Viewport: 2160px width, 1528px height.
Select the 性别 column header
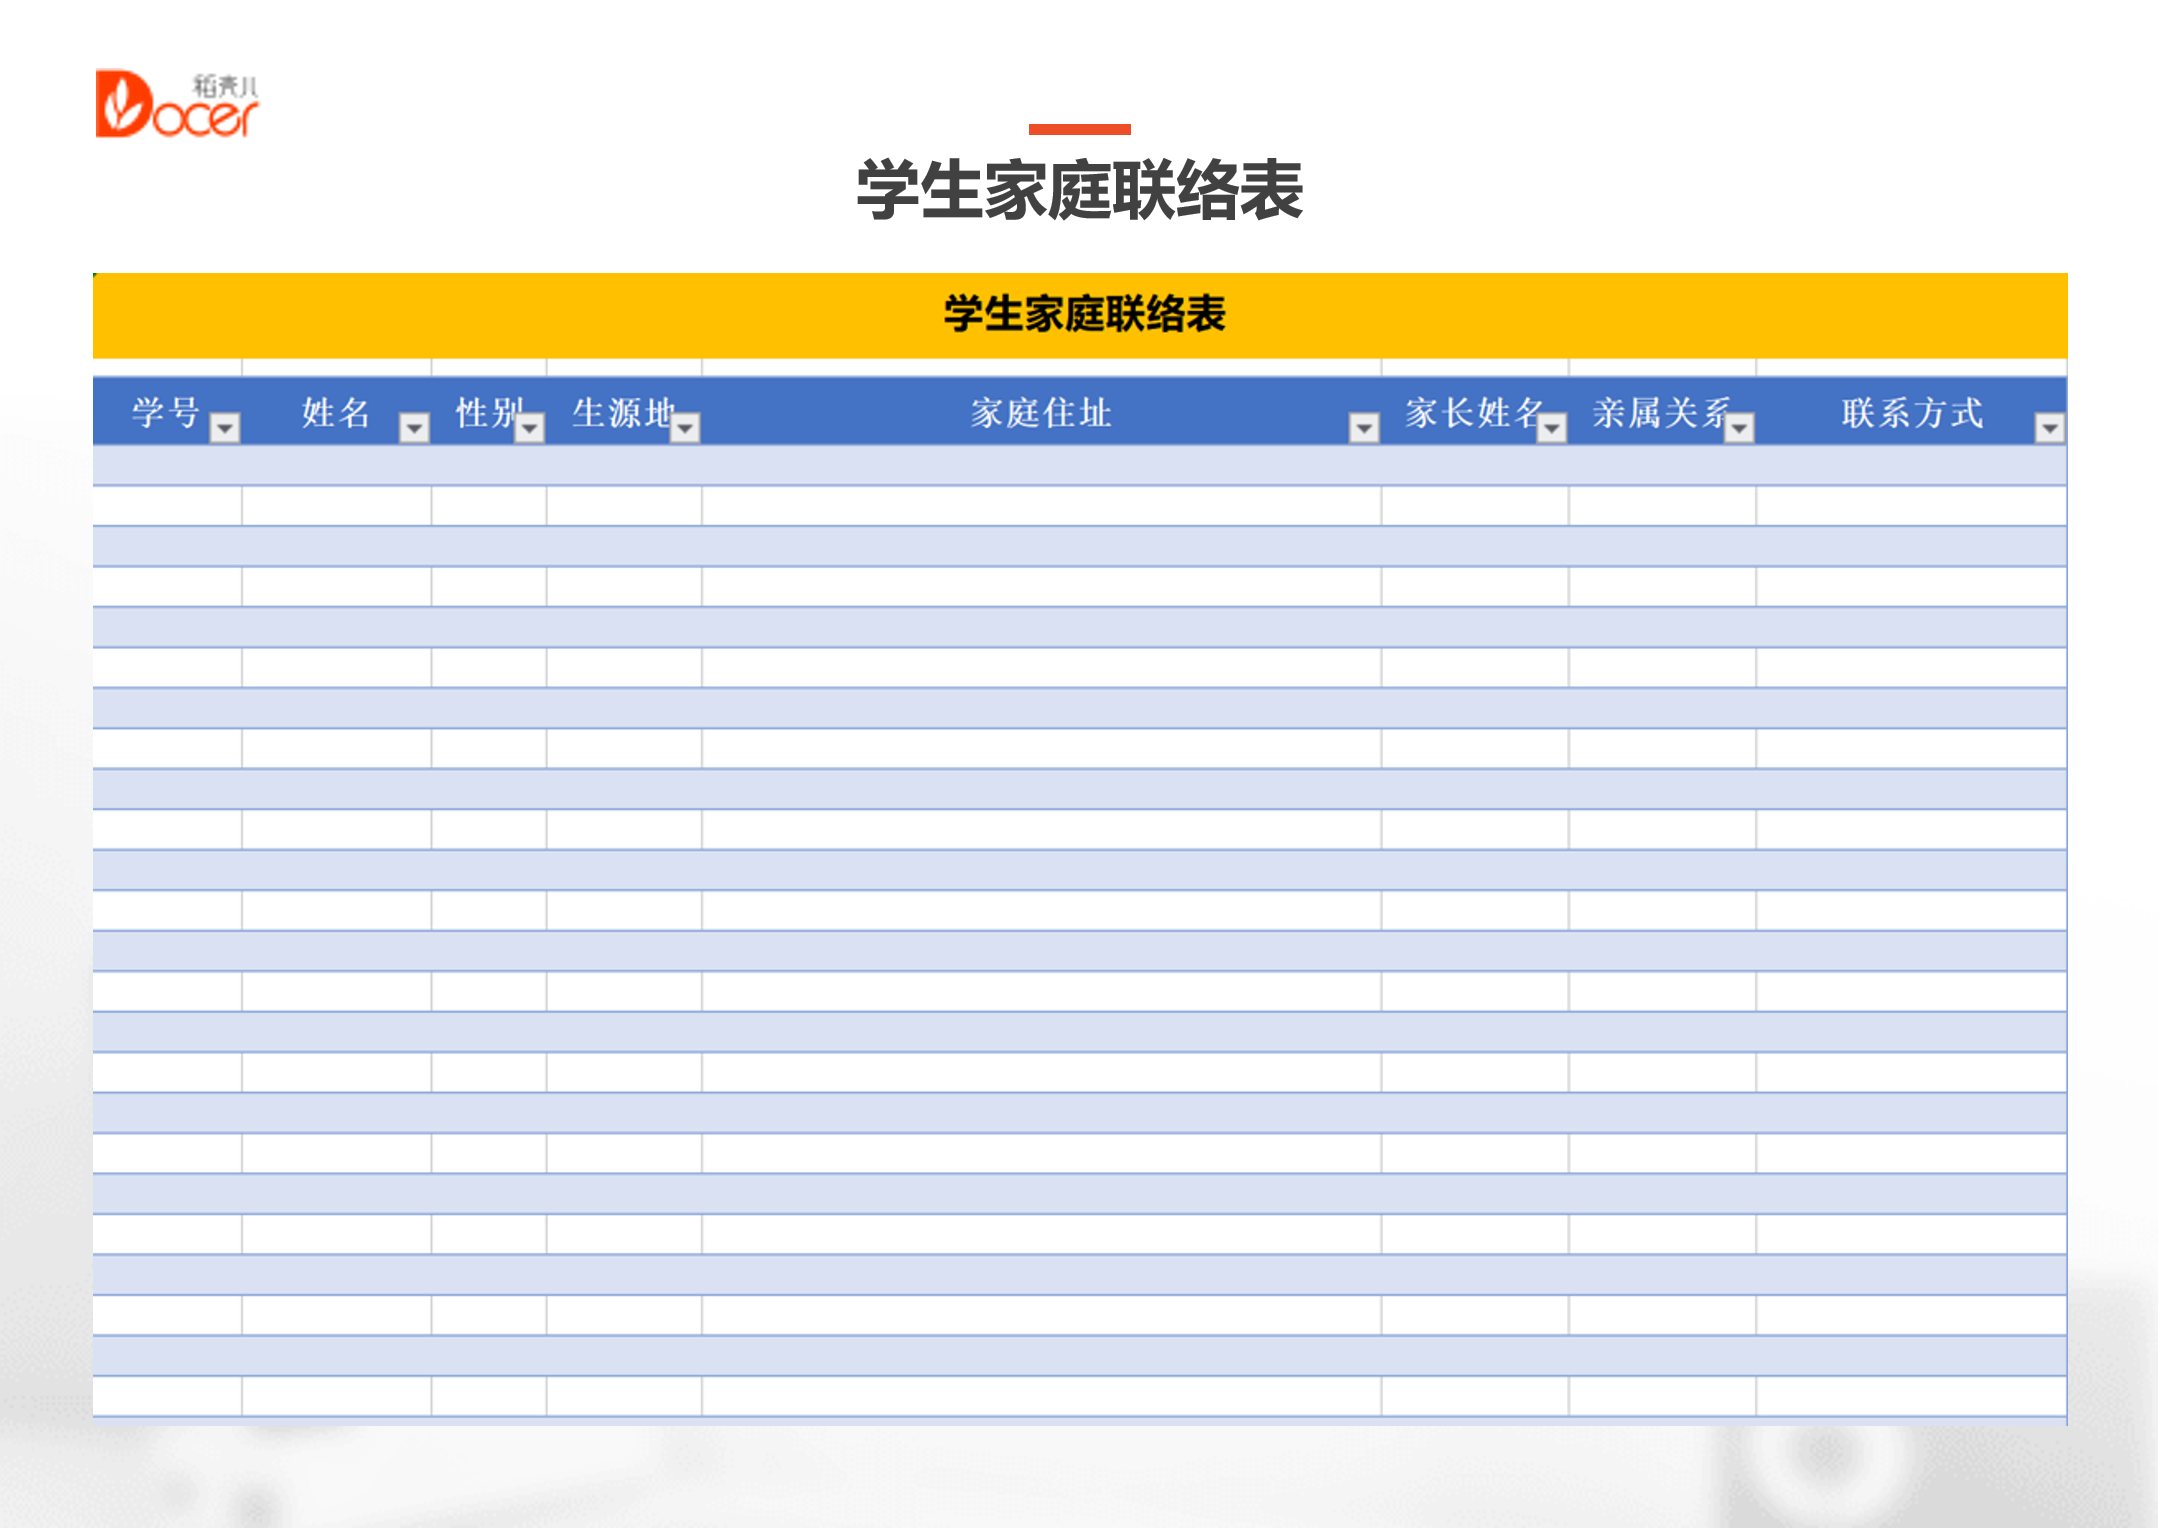tap(486, 410)
